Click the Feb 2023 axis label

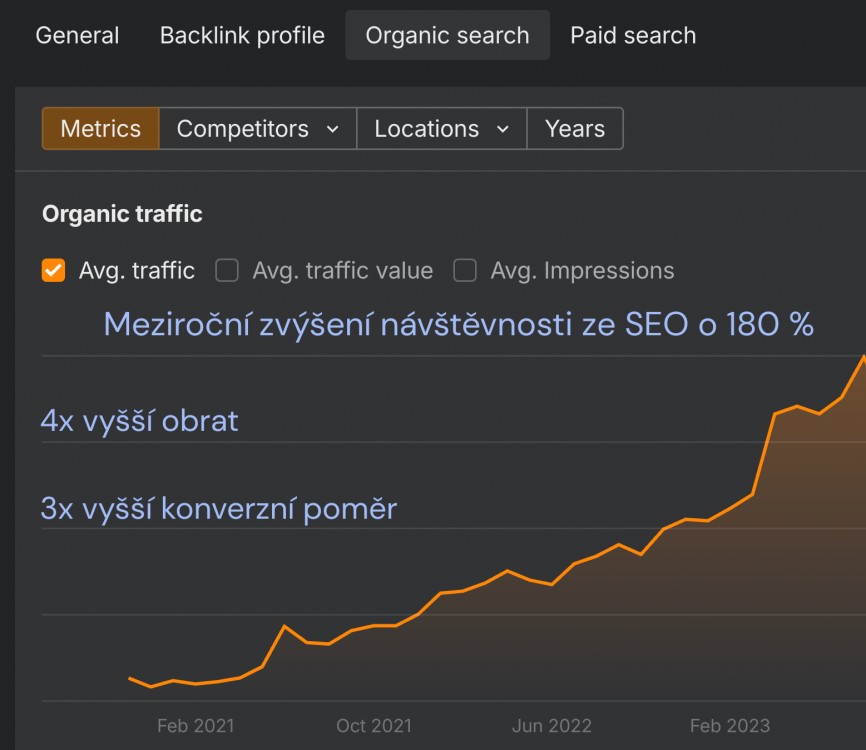tap(729, 726)
